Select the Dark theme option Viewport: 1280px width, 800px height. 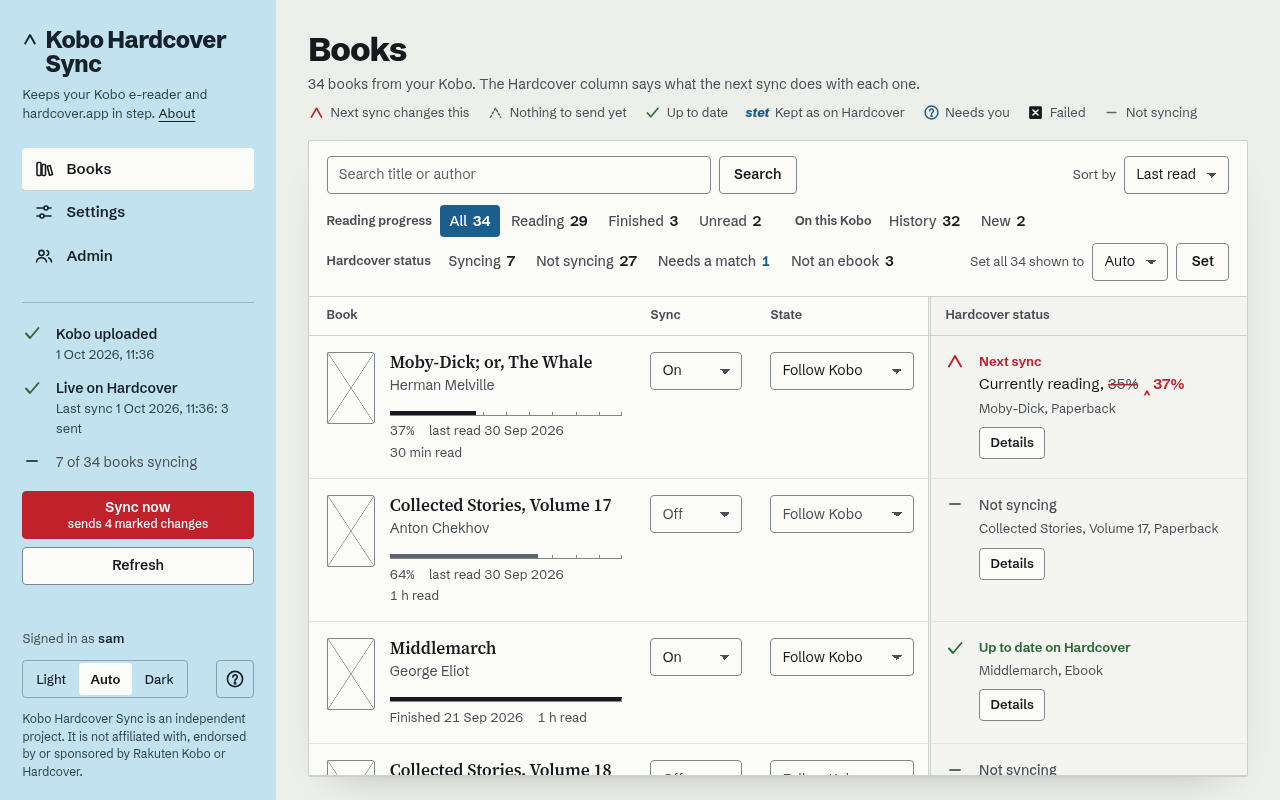(x=159, y=679)
